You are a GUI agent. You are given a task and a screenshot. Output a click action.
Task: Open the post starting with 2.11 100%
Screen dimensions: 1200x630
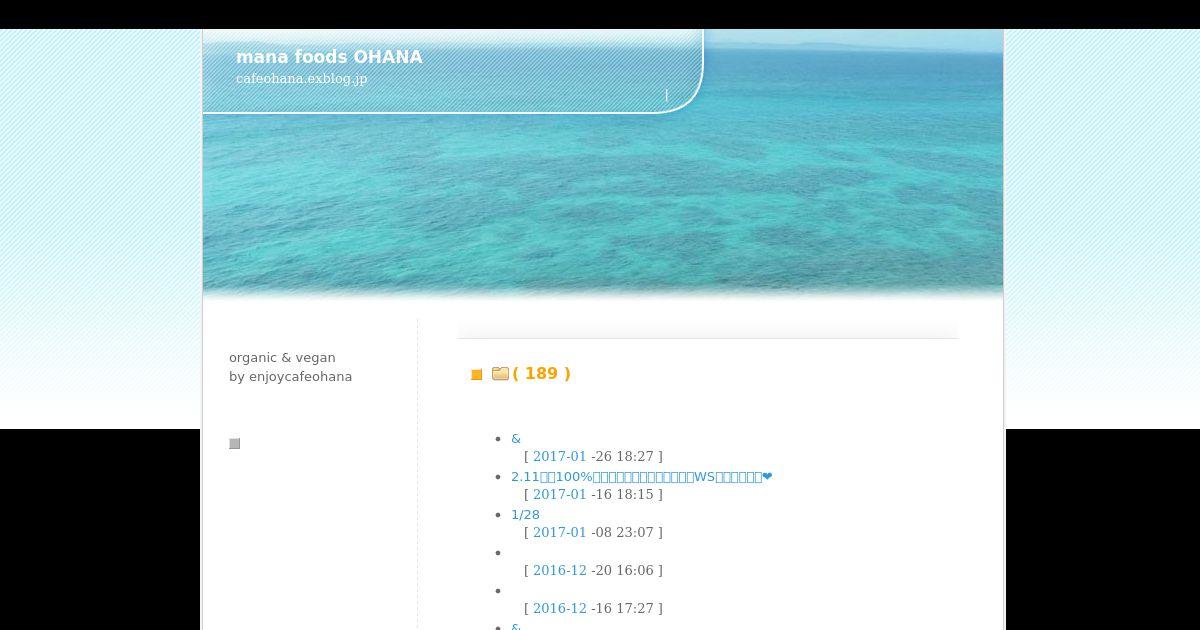tap(641, 476)
